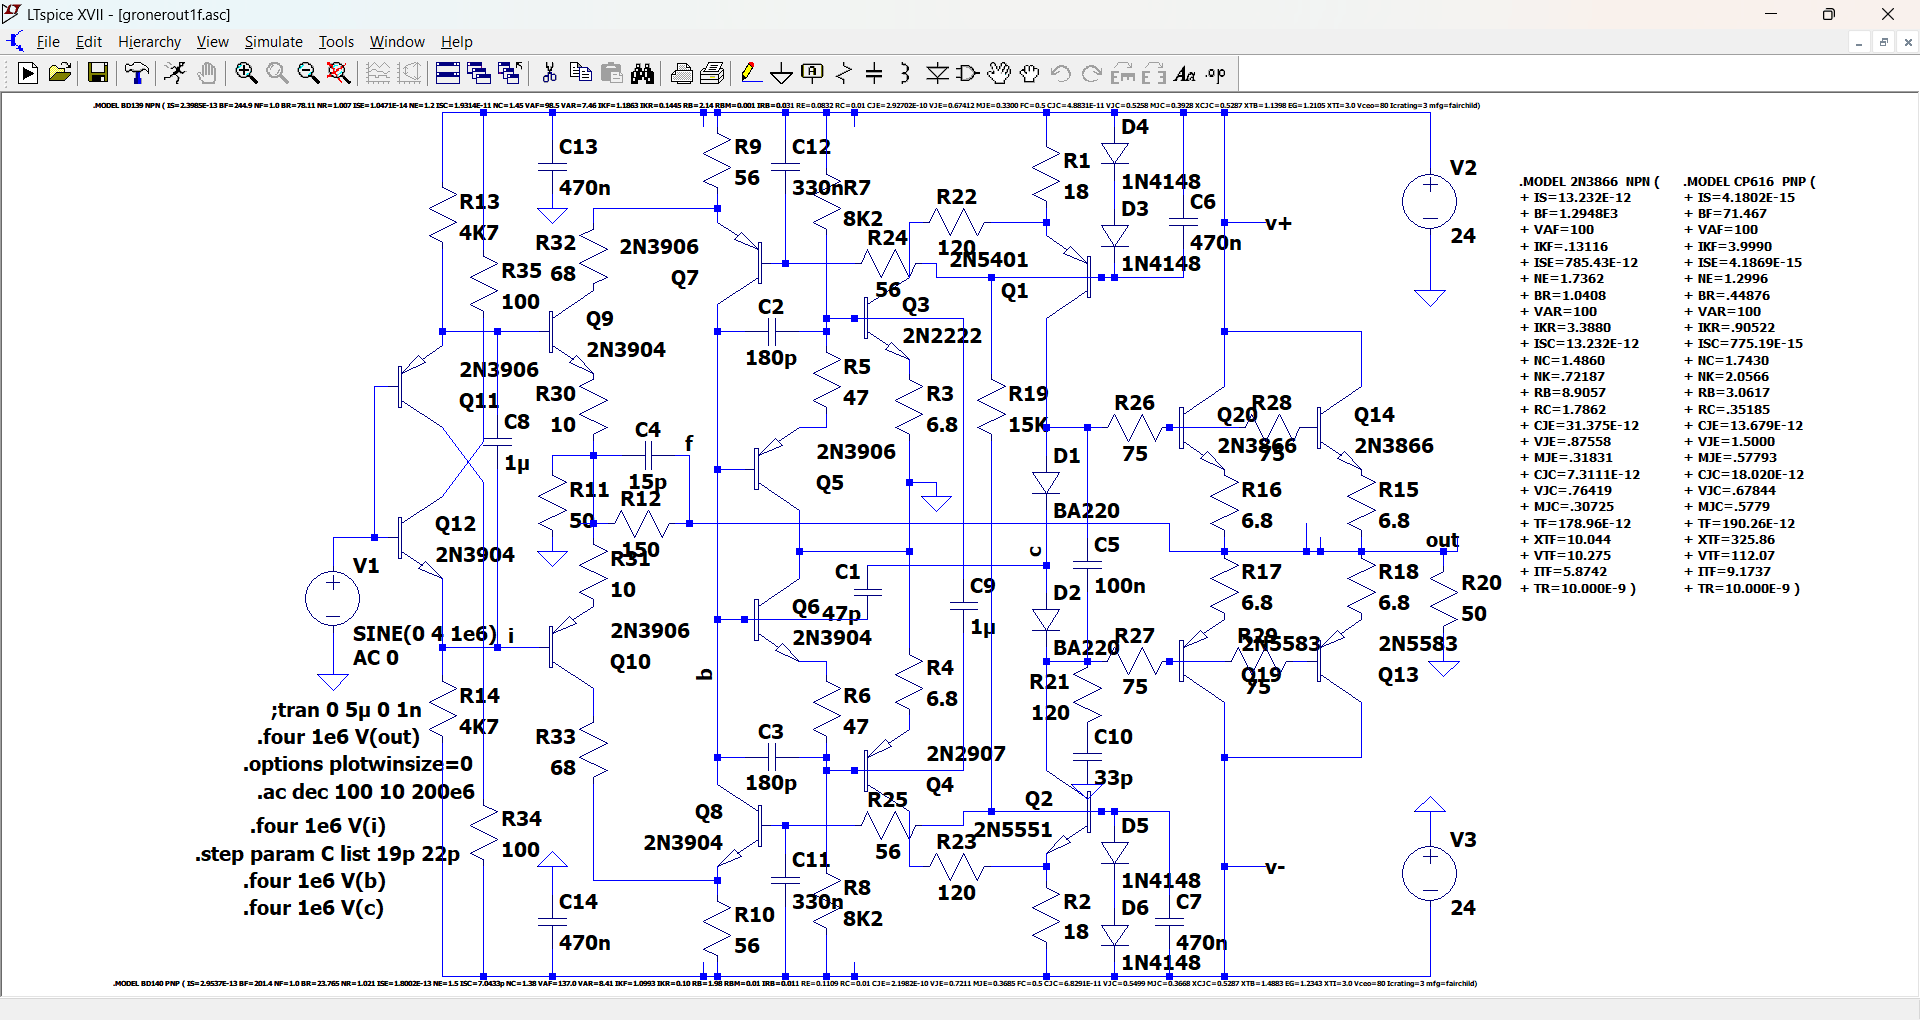The width and height of the screenshot is (1920, 1020).
Task: Select the '.options plotwinsize=0' directive
Action: [x=358, y=764]
